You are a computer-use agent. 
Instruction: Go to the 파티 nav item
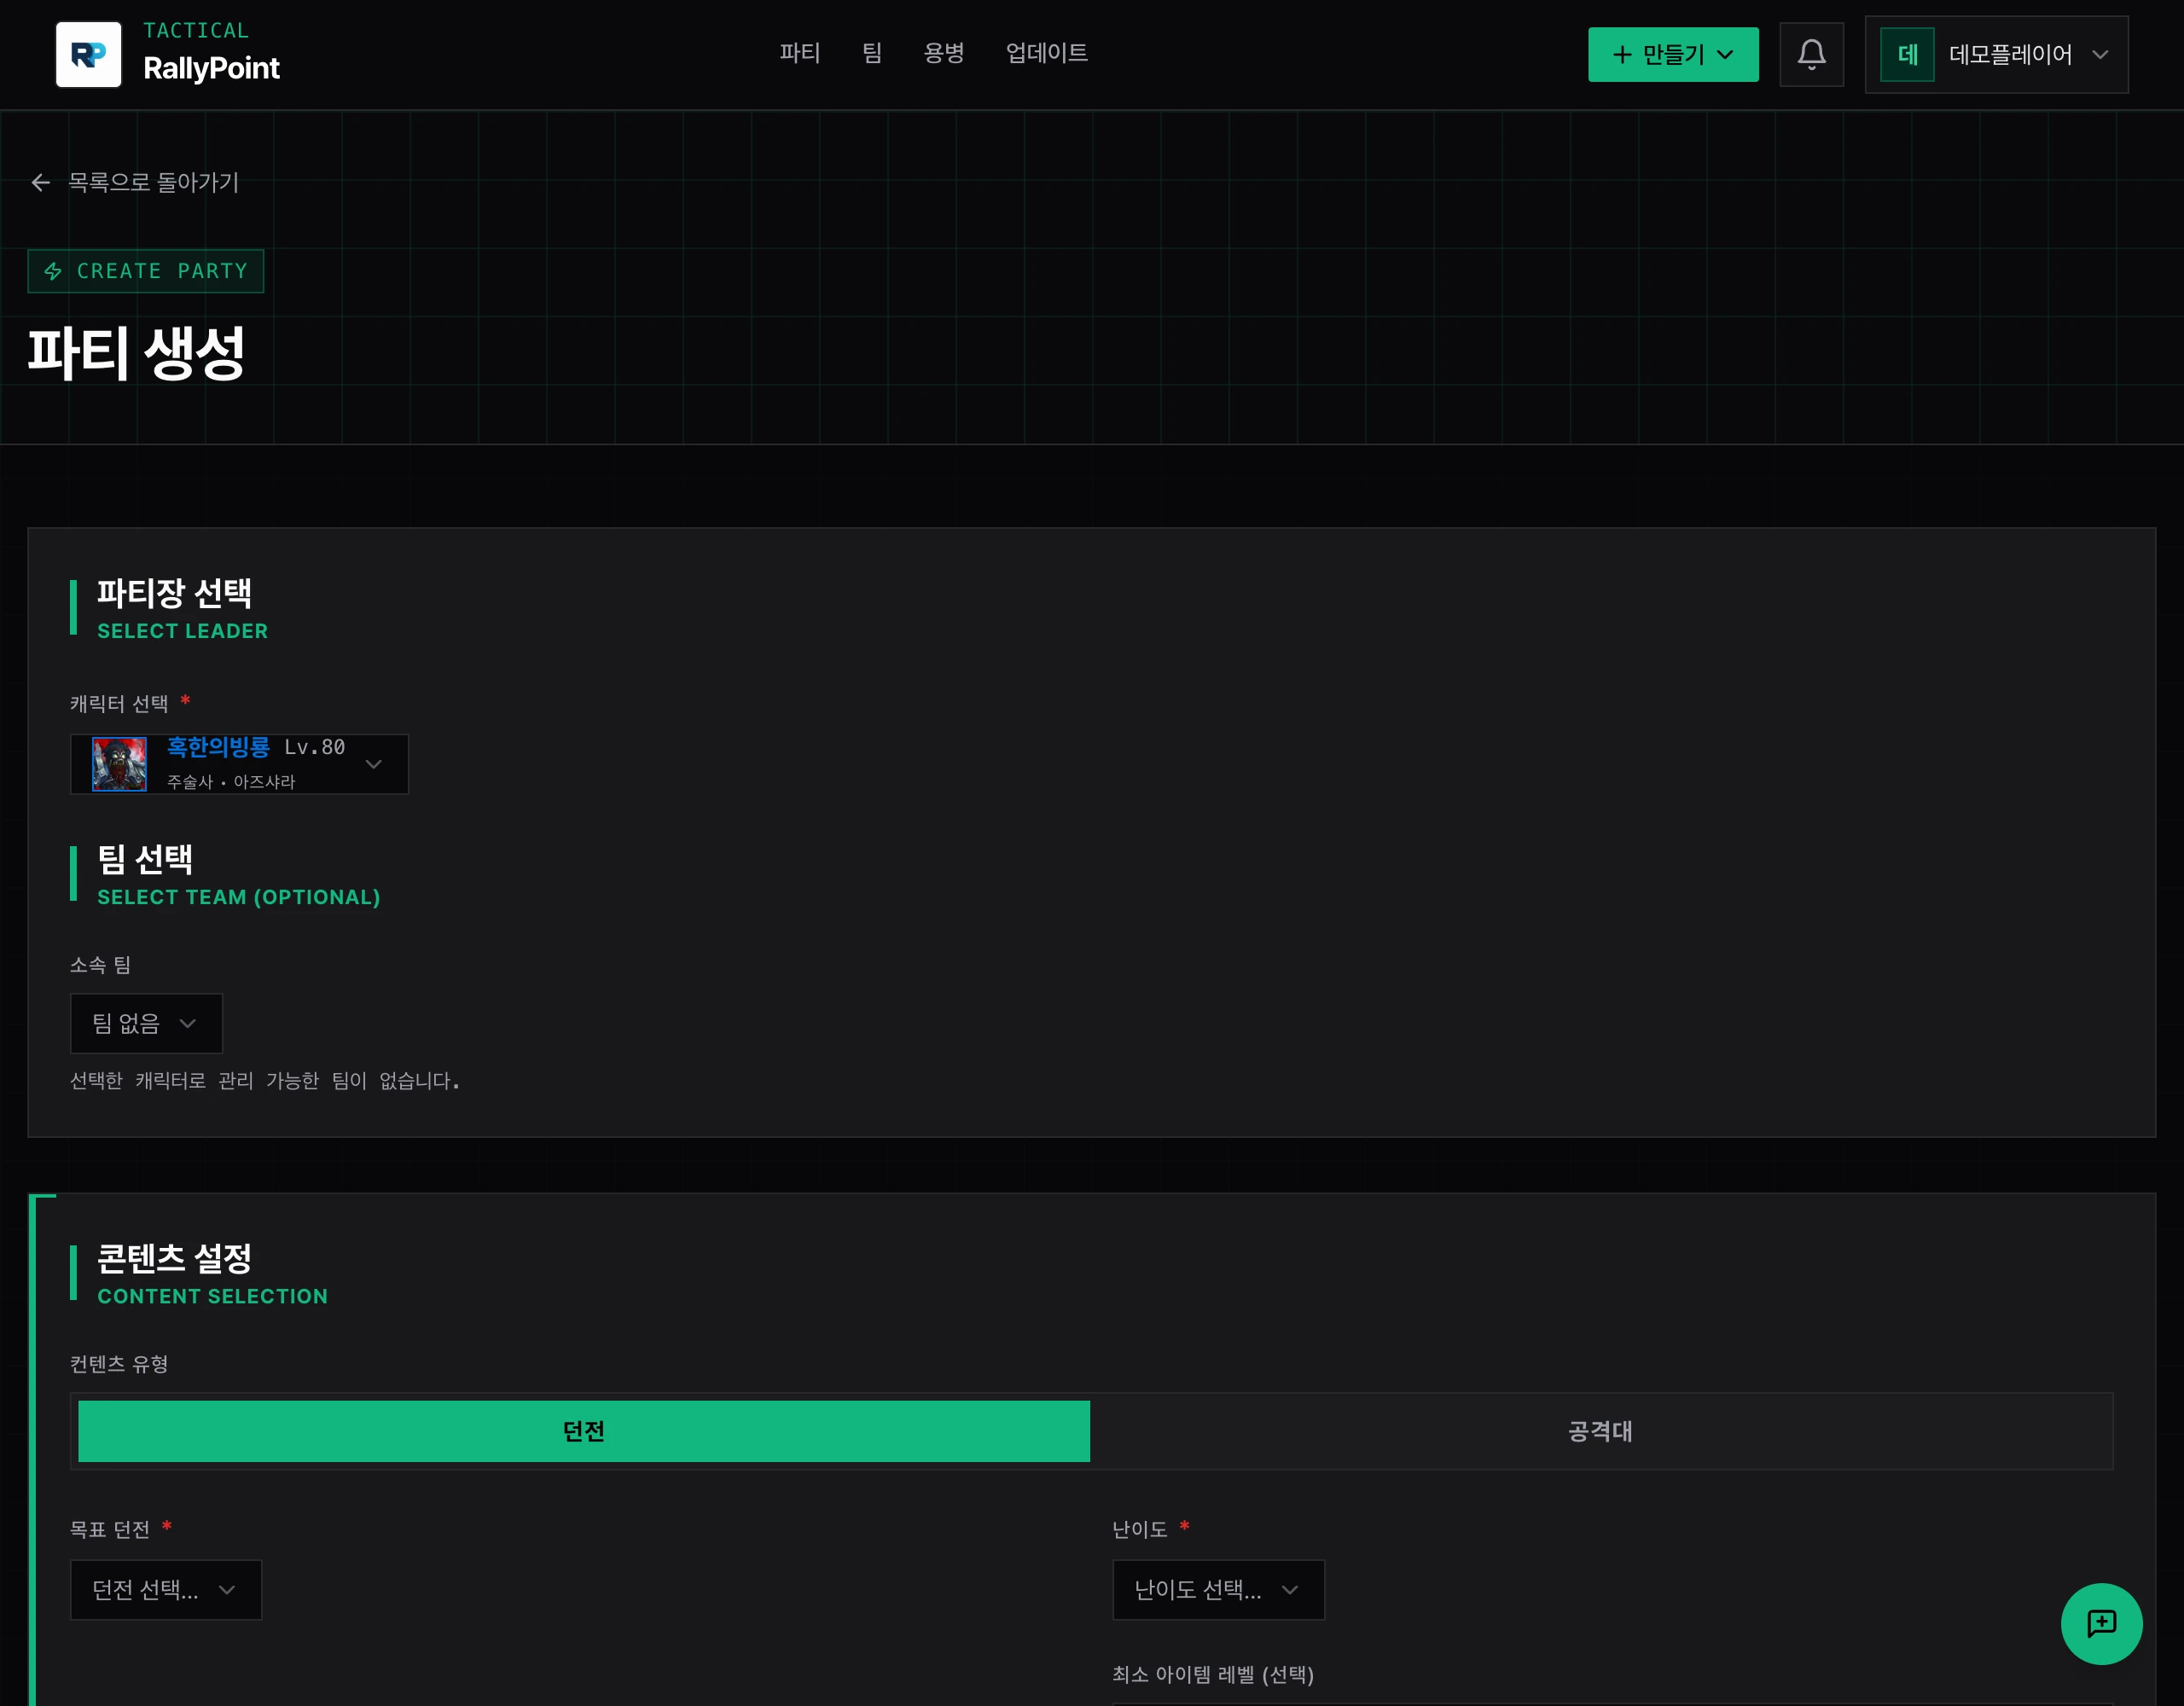800,53
